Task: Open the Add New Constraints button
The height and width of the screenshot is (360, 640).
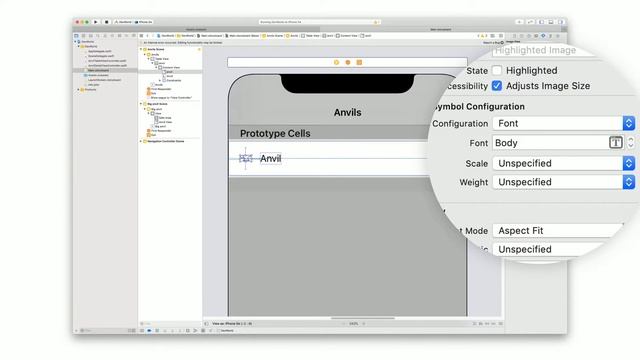Action: (x=487, y=324)
